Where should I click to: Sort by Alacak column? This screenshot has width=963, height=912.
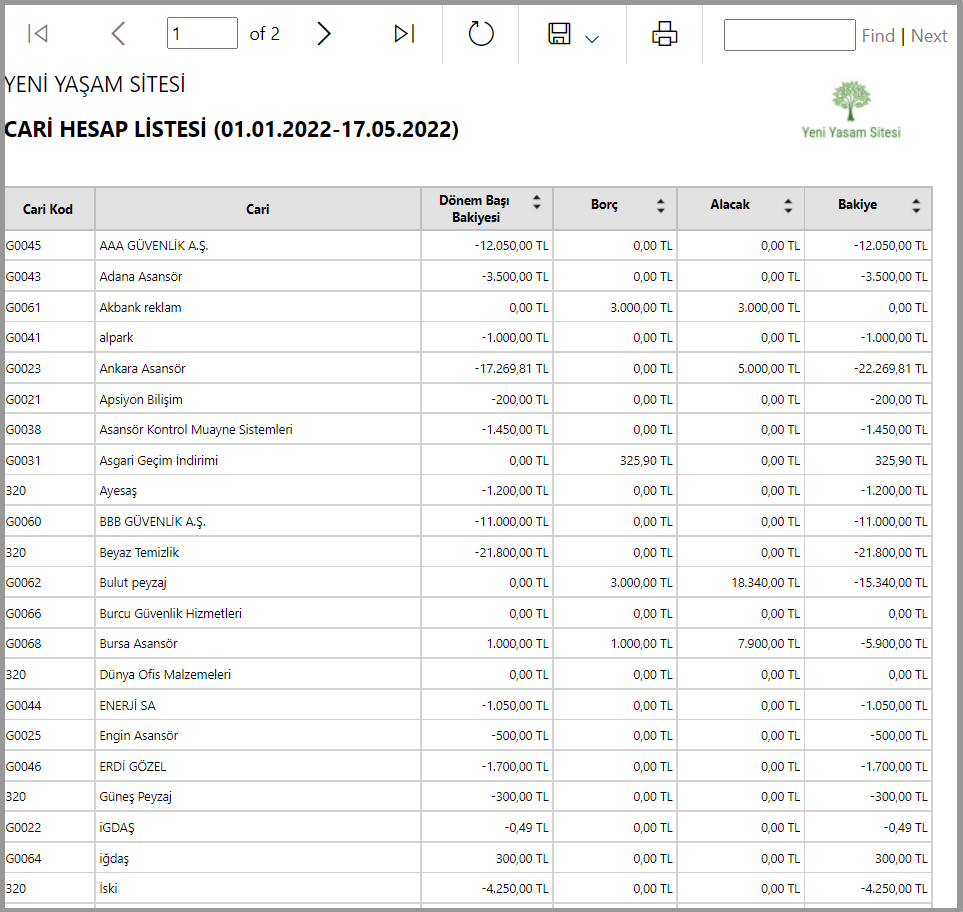[x=788, y=206]
